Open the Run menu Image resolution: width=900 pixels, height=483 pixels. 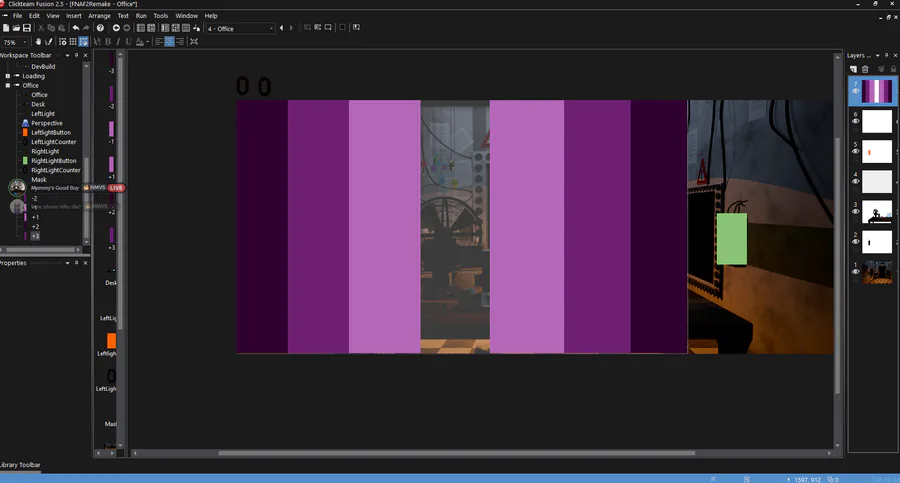[141, 16]
